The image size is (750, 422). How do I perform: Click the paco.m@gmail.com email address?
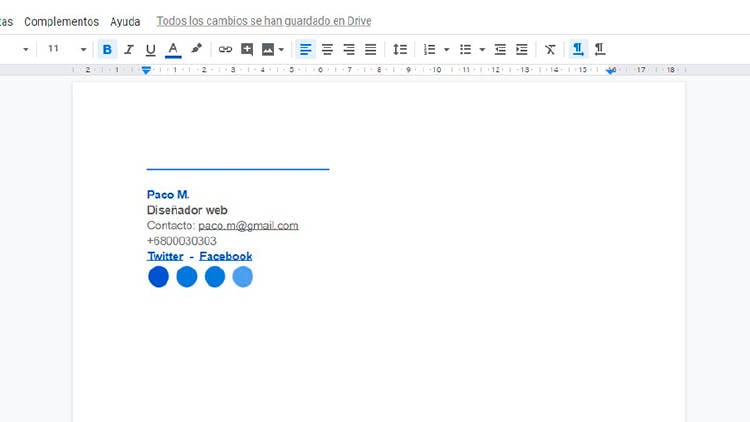pos(248,226)
